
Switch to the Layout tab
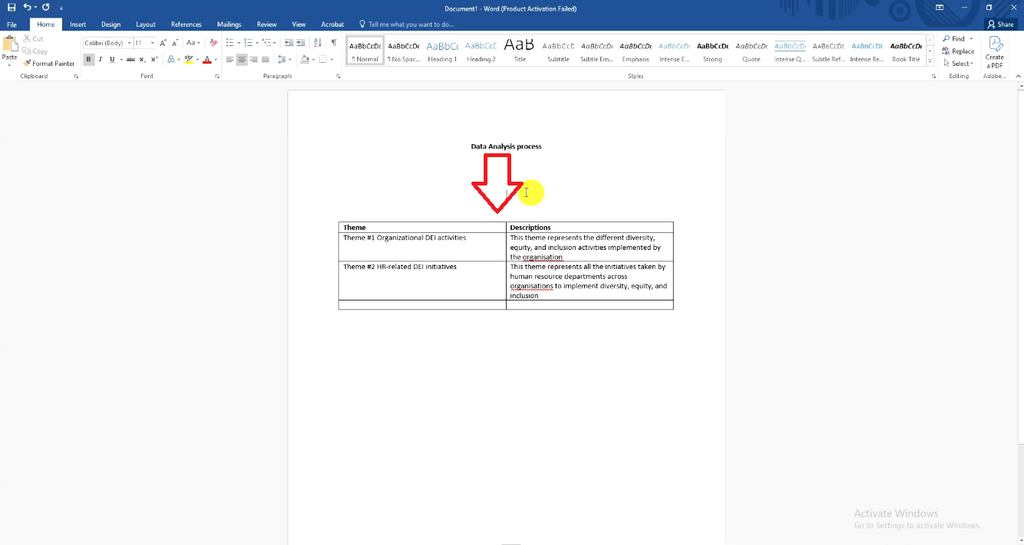(146, 24)
